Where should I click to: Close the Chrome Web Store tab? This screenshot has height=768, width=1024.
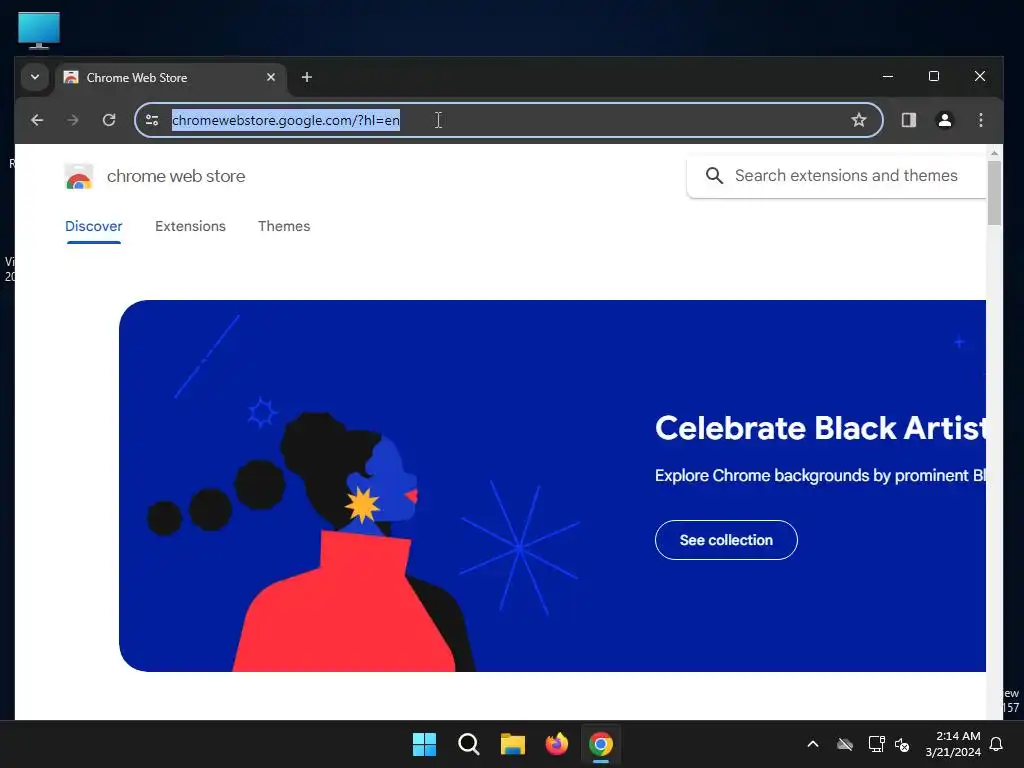270,77
